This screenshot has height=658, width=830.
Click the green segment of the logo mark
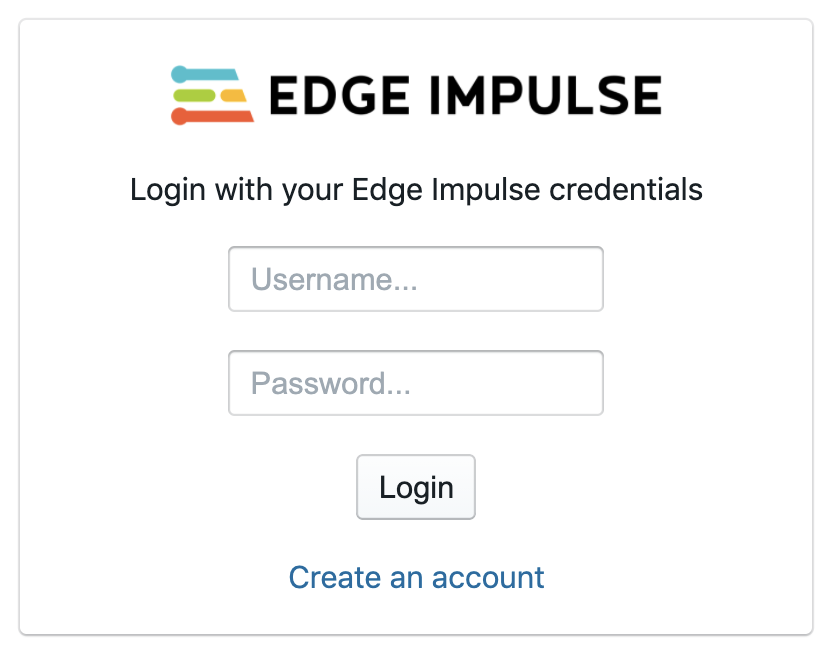194,95
